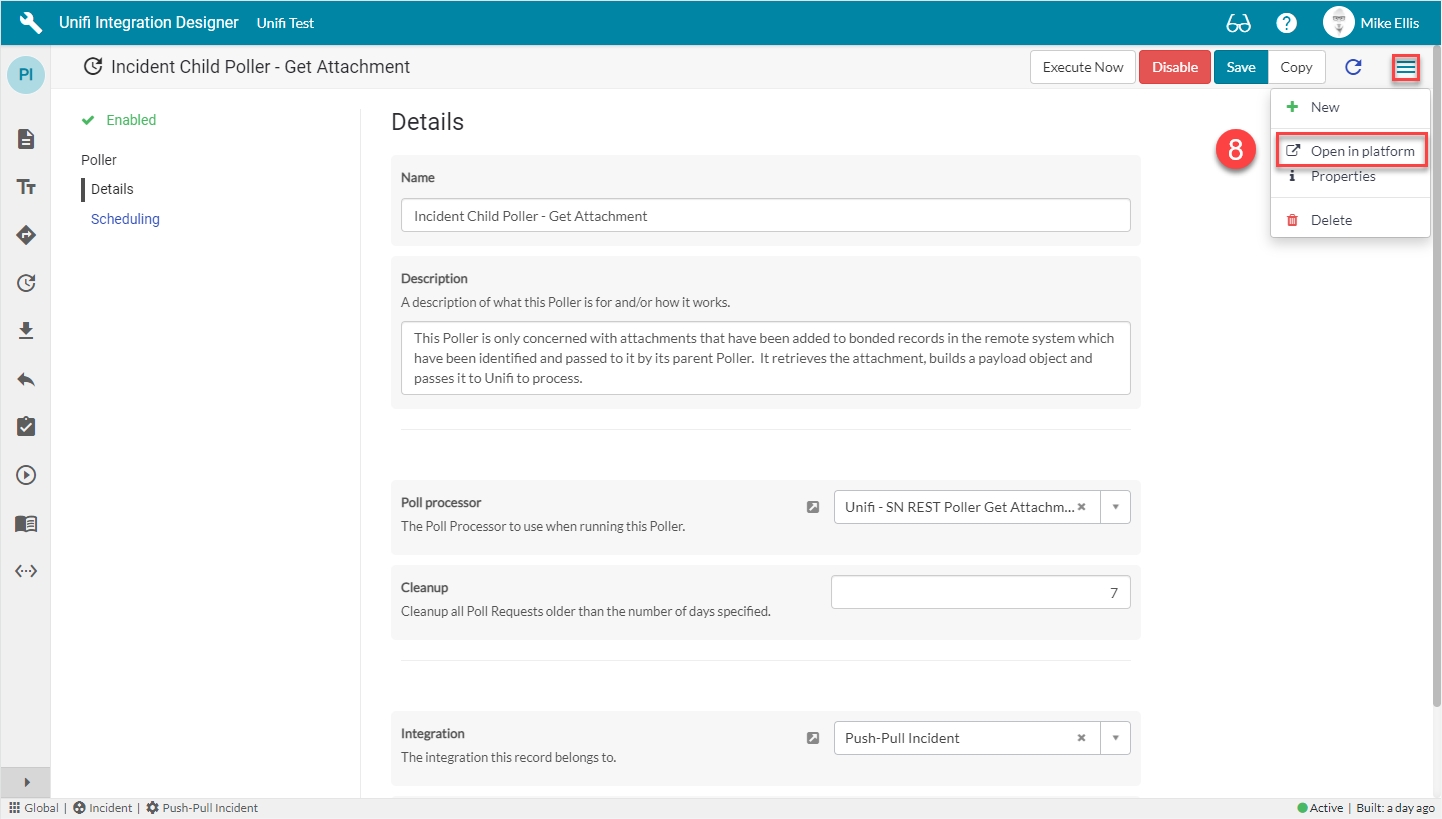
Task: Click the refresh icon beside Copy
Action: click(1353, 67)
